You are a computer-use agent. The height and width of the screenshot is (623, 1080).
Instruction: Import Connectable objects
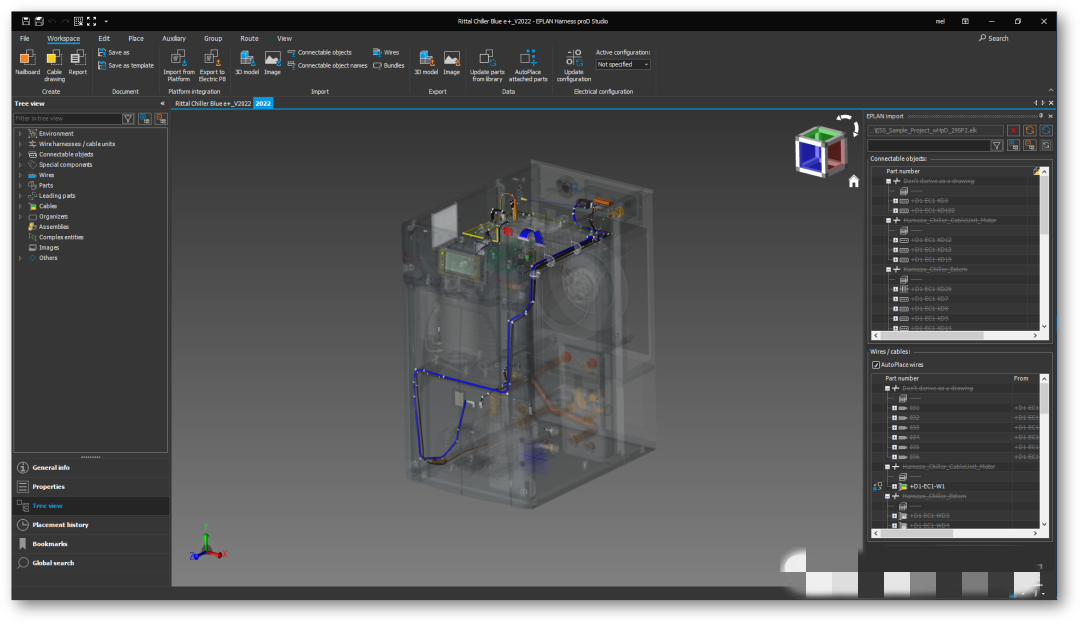pos(320,52)
